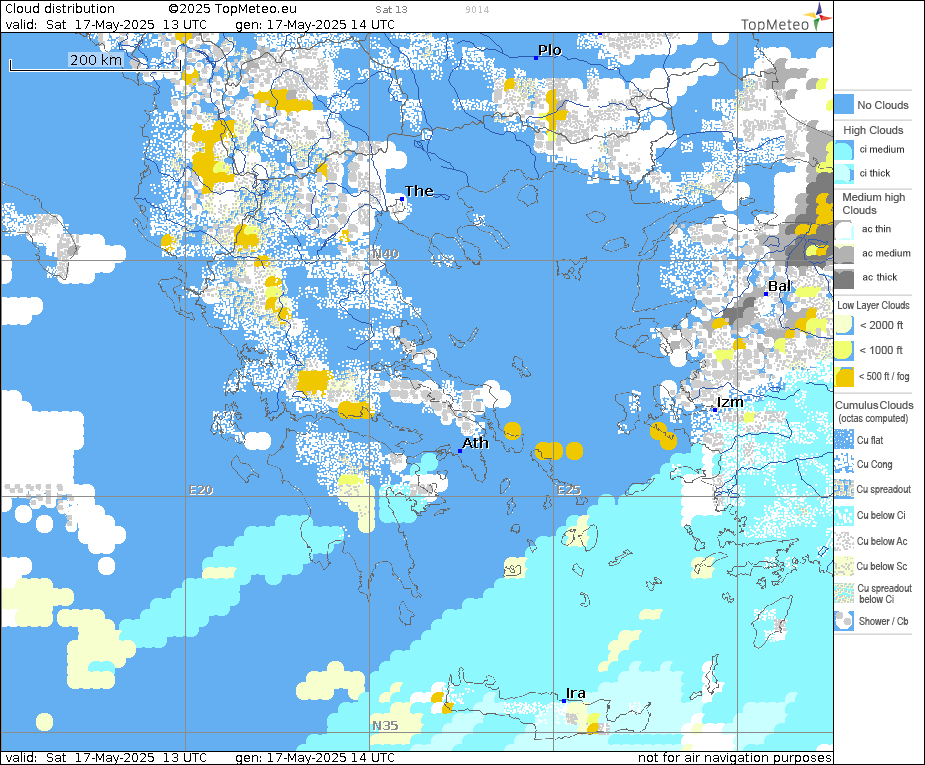Click the 200 km scale bar label
This screenshot has width=925, height=765.
tap(96, 60)
